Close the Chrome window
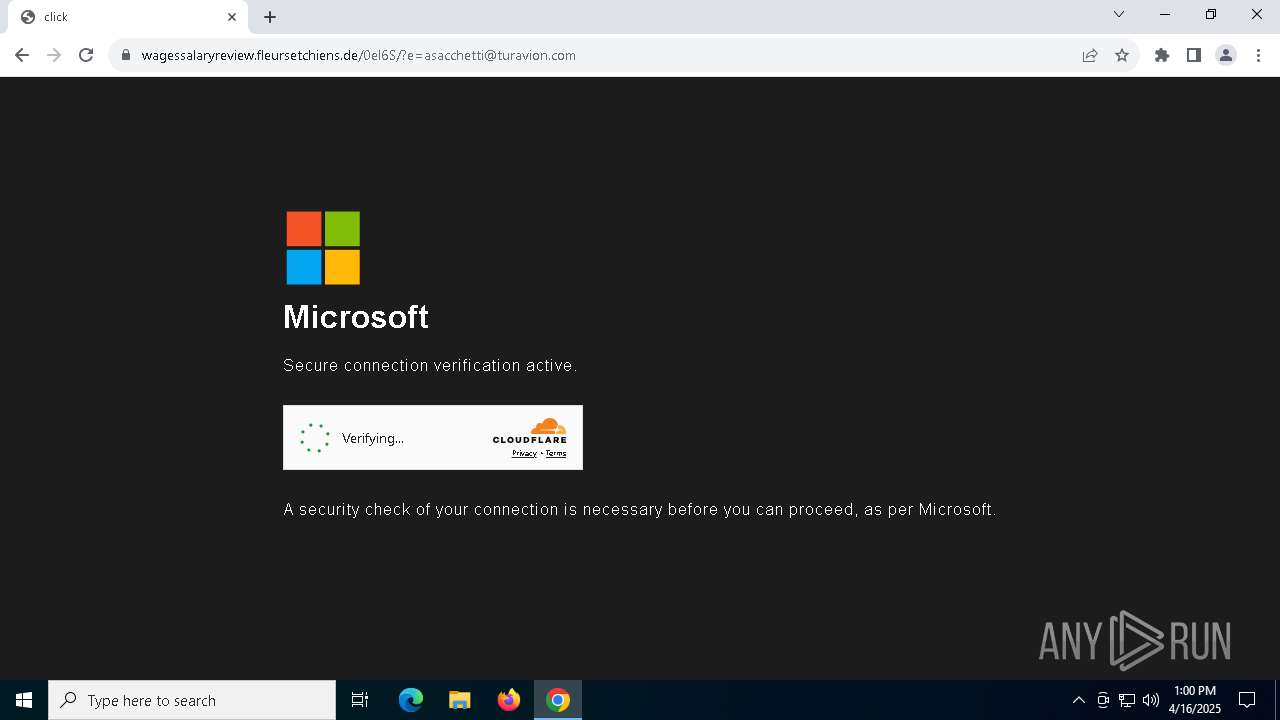Viewport: 1280px width, 720px height. 1257,14
